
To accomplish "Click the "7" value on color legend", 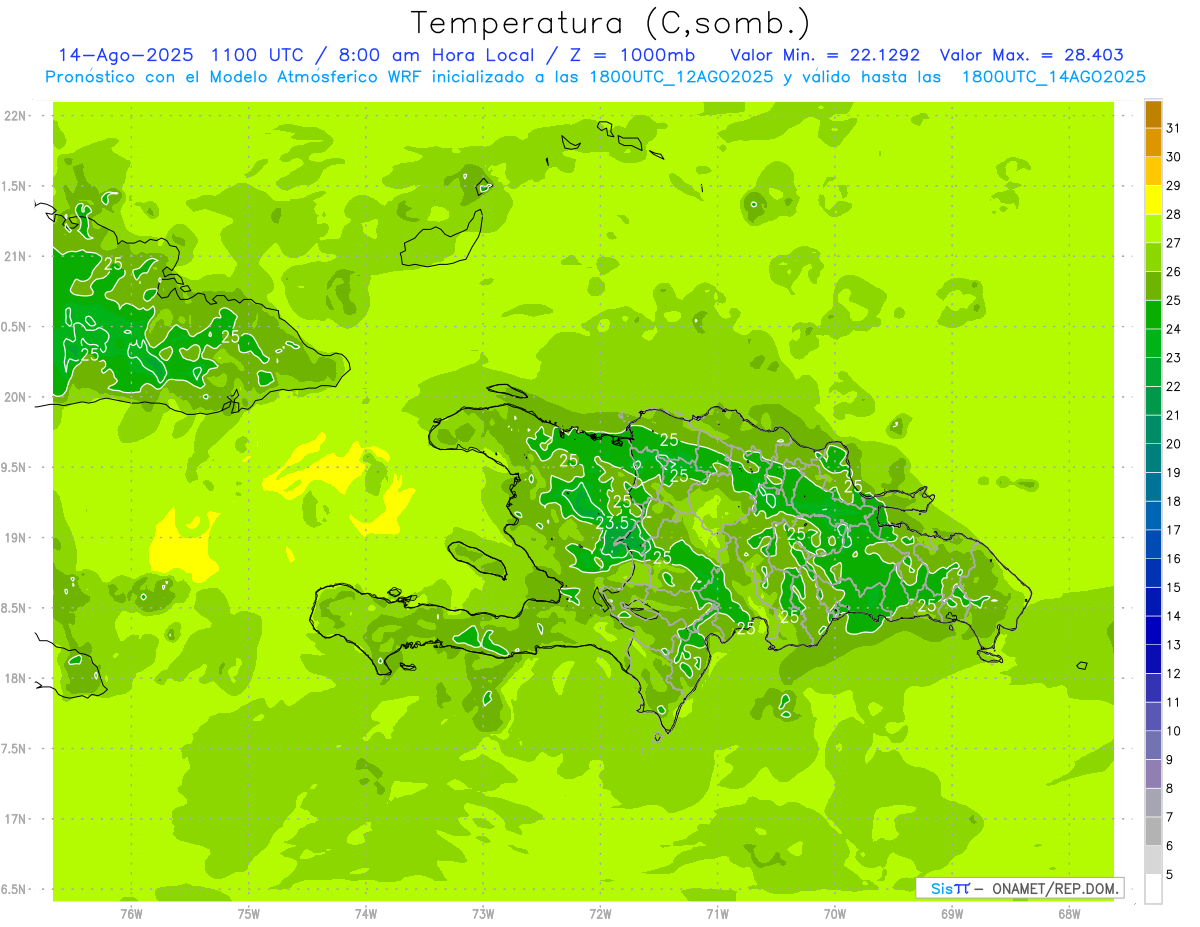I will tap(1170, 817).
